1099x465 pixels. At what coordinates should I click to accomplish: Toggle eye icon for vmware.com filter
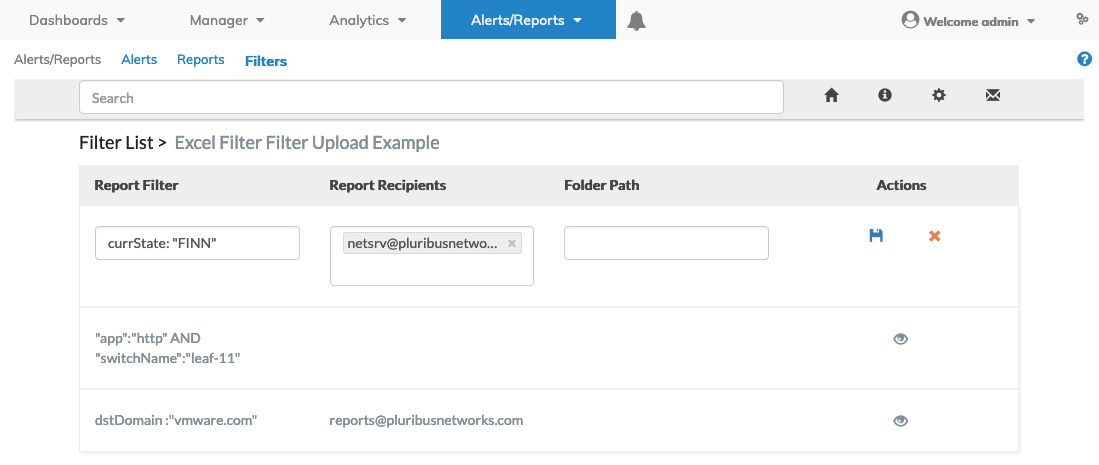click(900, 421)
